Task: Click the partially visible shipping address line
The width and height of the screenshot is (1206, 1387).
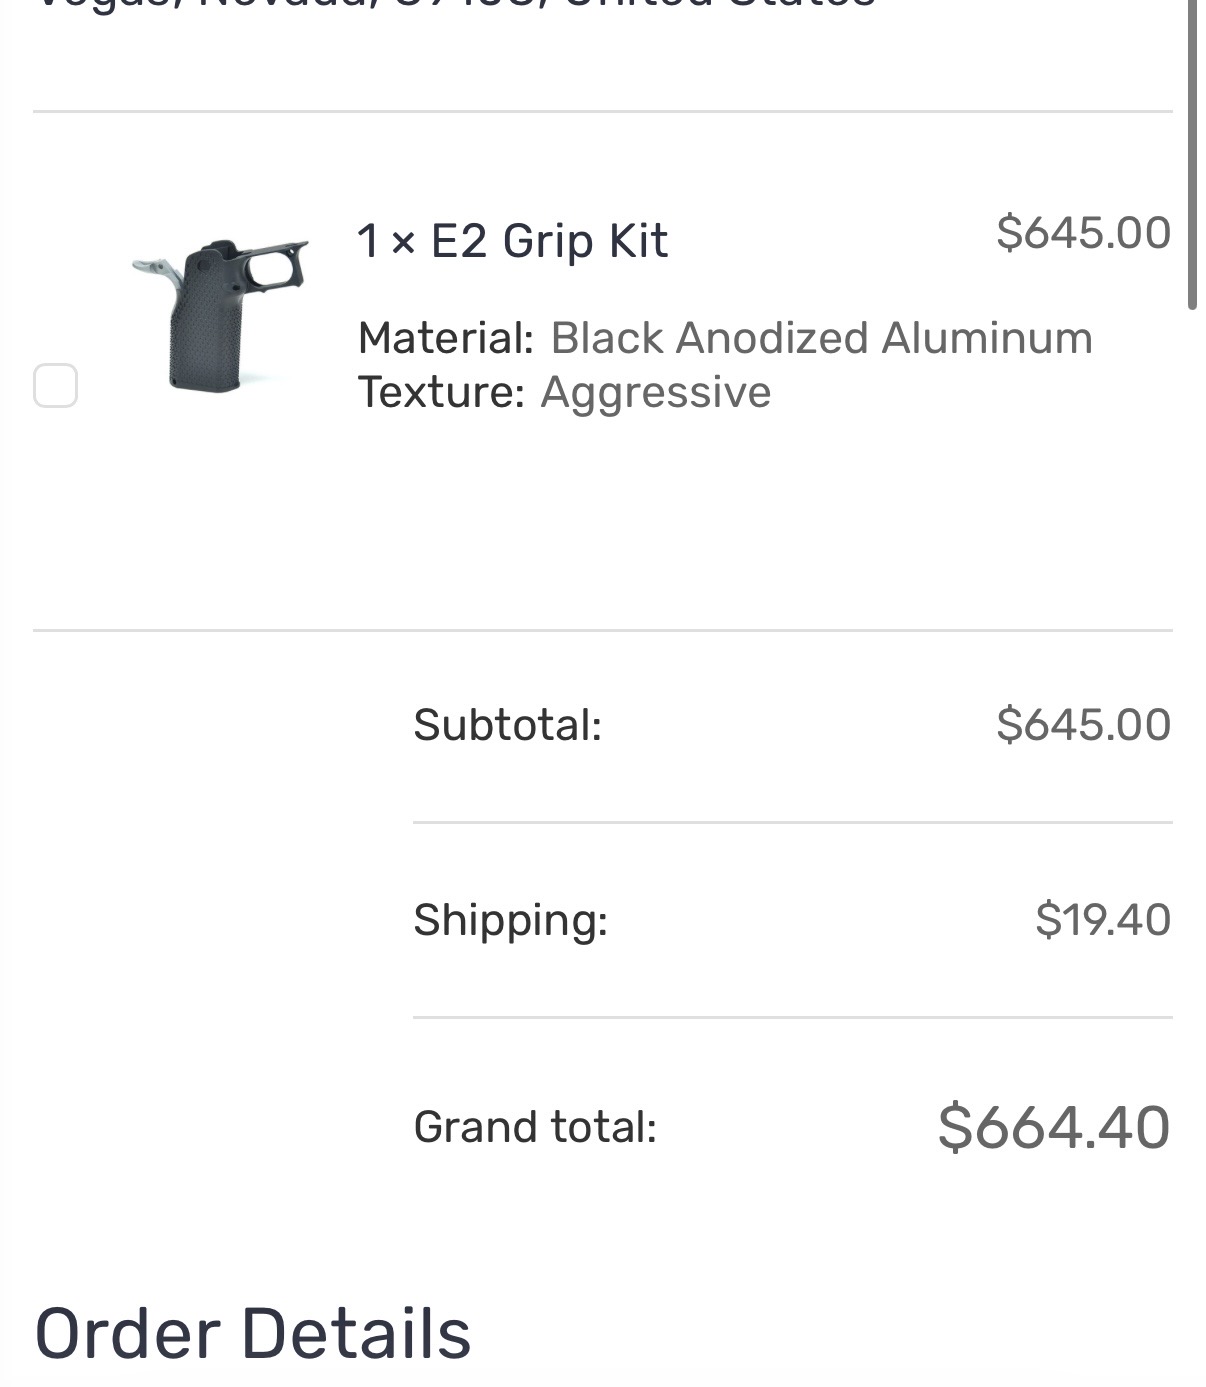Action: click(x=456, y=5)
